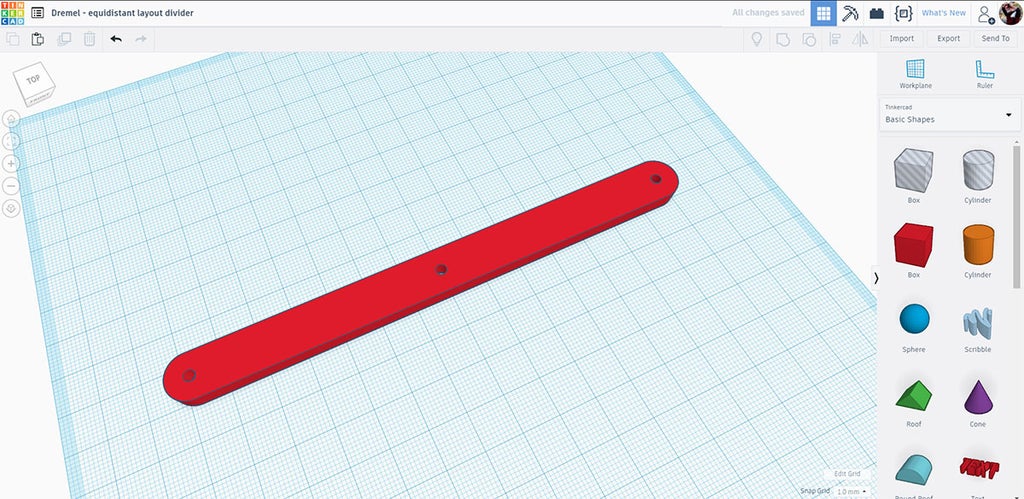Open the Bricks mode icon
Image resolution: width=1024 pixels, height=499 pixels.
coord(876,13)
